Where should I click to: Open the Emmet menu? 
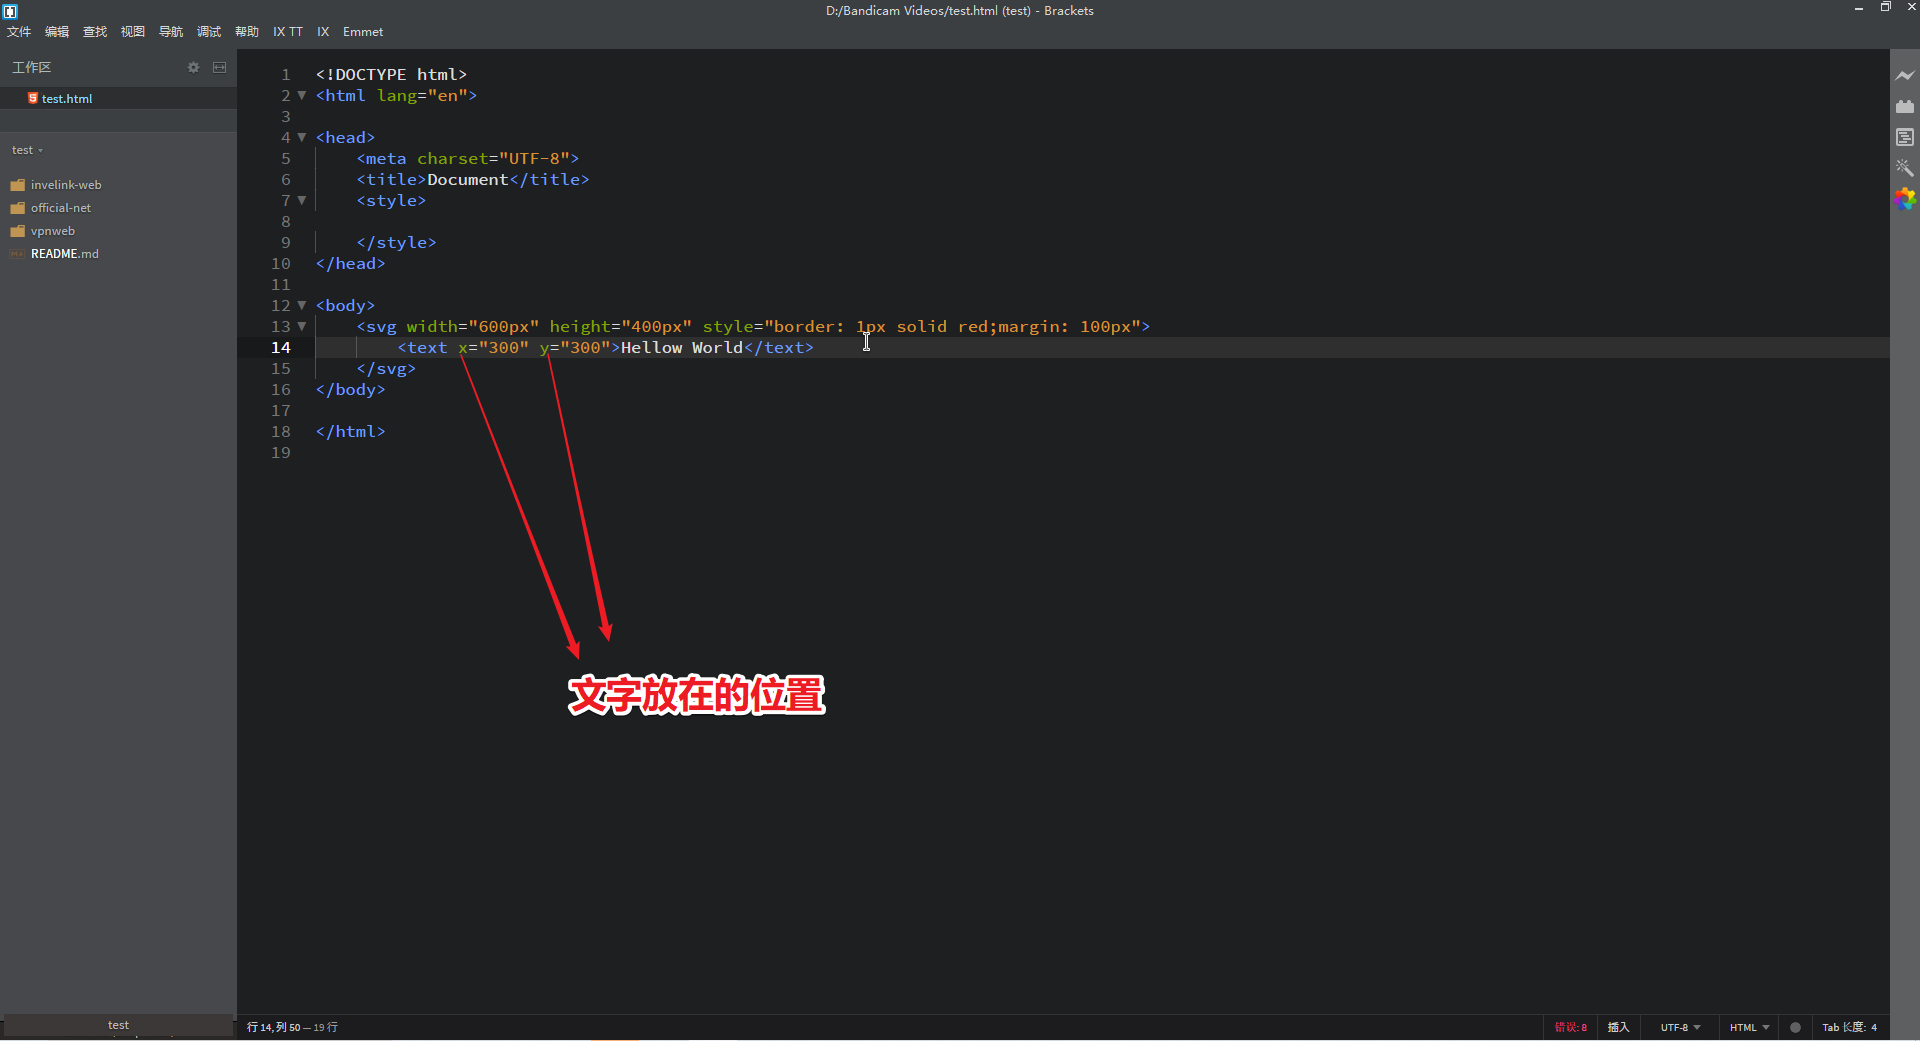tap(362, 31)
